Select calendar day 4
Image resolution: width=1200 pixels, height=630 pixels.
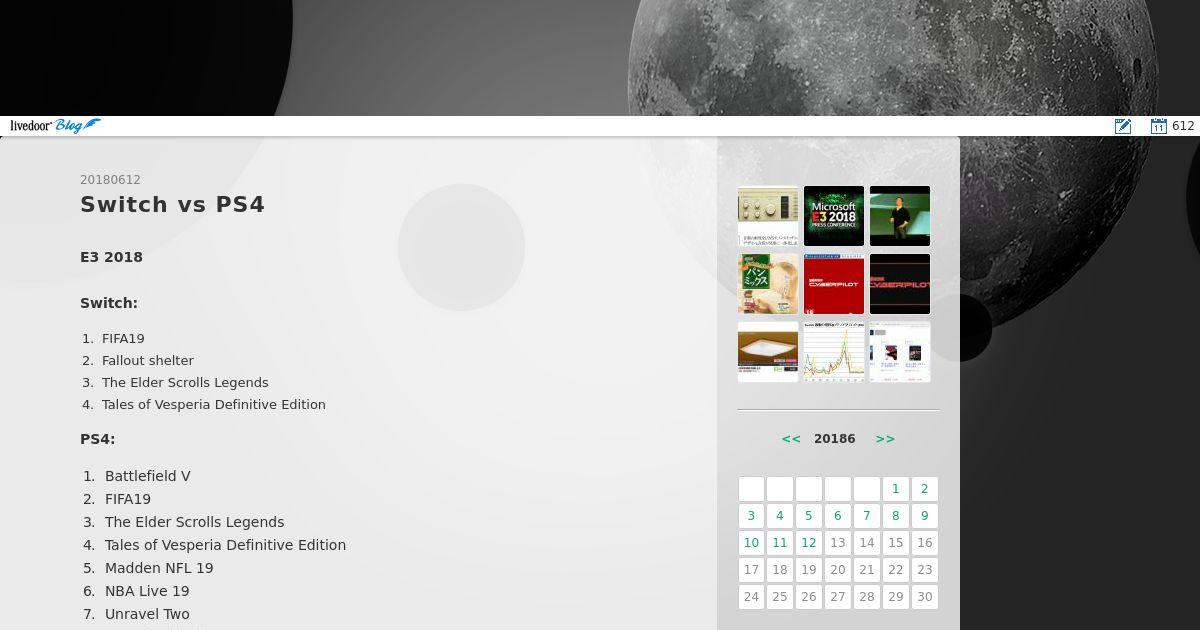(x=780, y=516)
